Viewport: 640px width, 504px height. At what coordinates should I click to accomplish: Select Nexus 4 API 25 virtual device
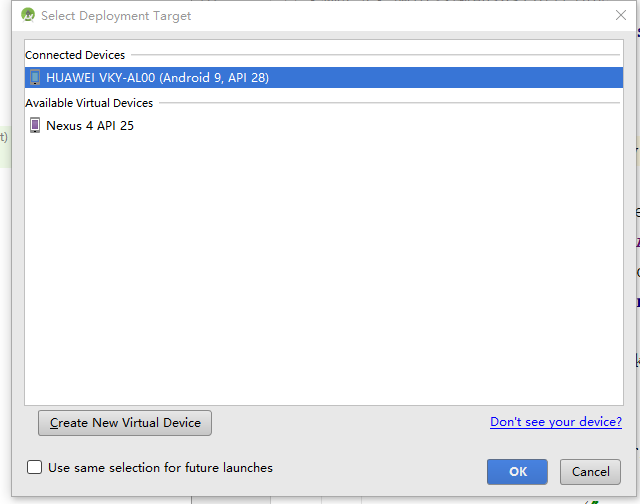90,126
